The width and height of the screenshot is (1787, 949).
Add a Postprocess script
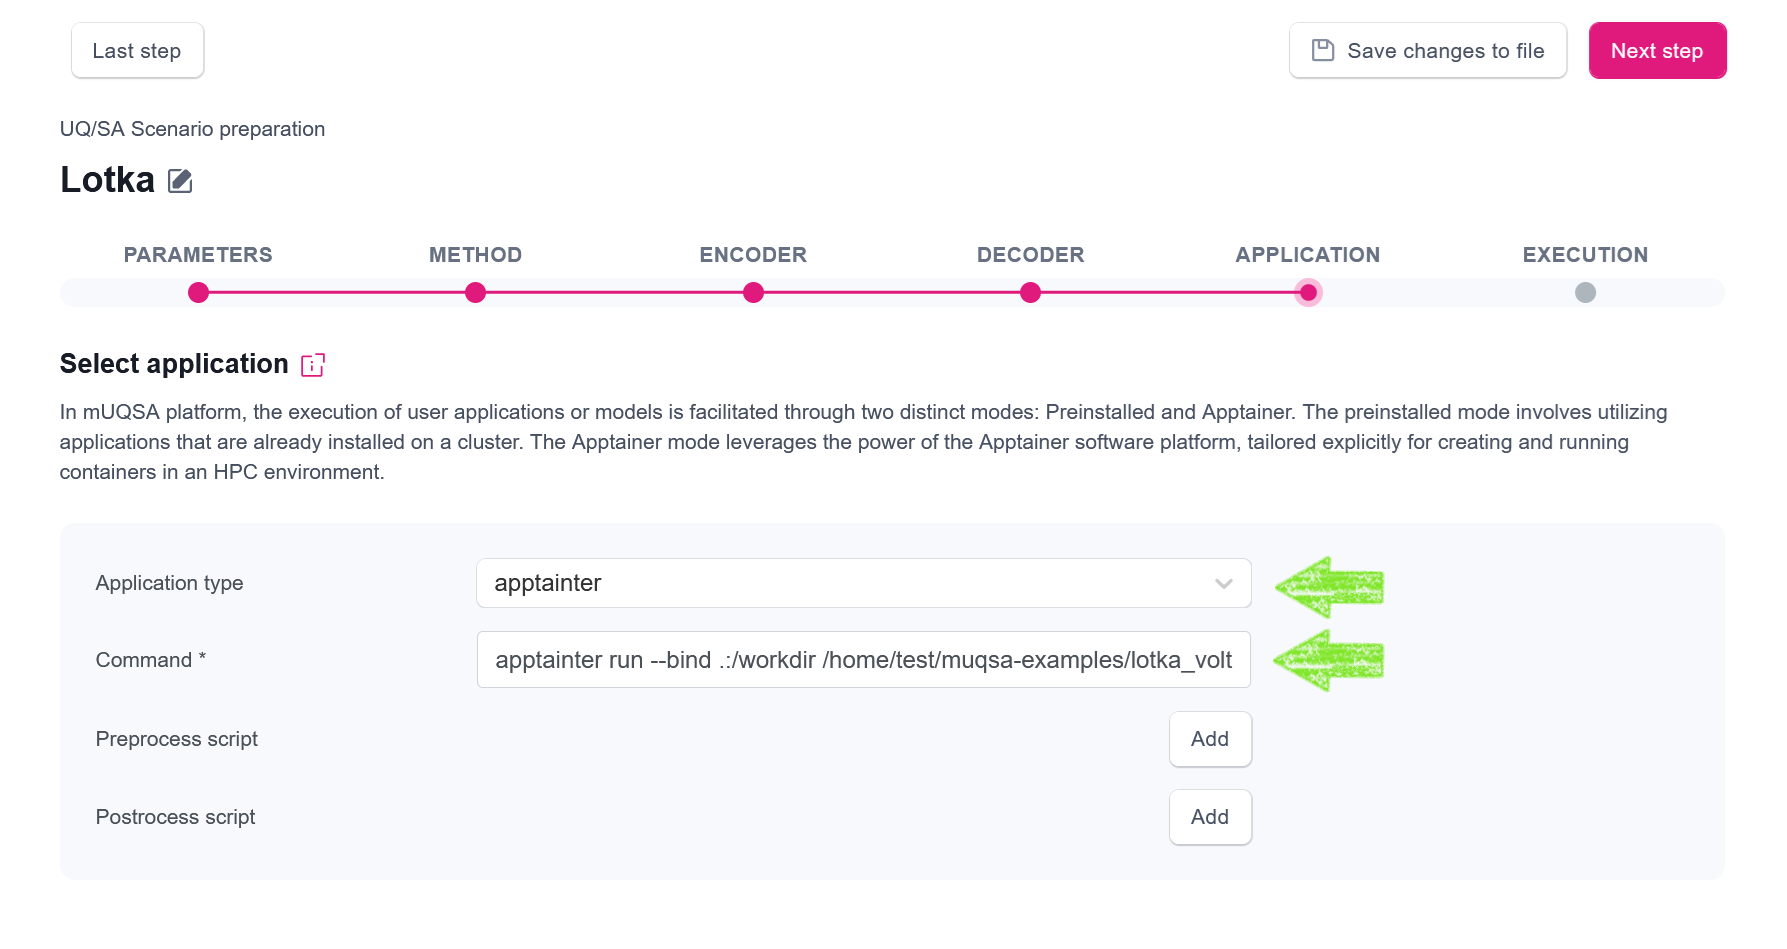coord(1210,817)
